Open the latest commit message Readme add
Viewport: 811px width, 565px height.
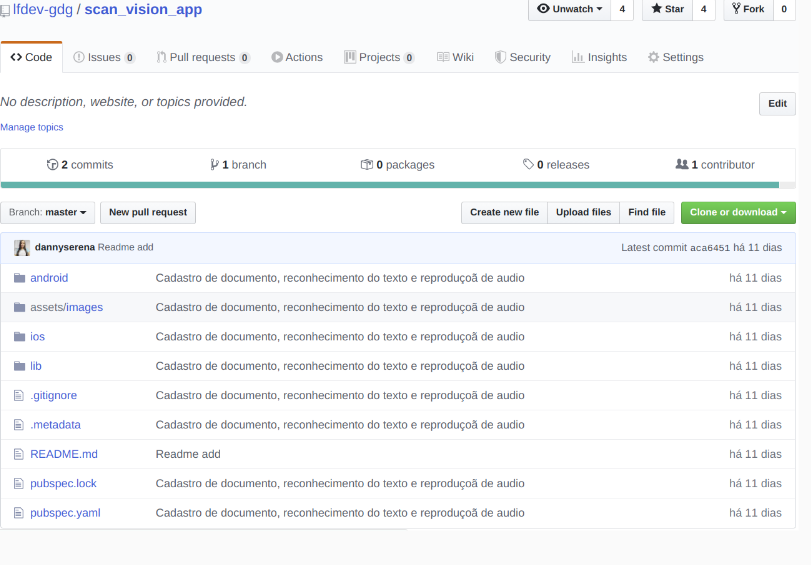126,247
